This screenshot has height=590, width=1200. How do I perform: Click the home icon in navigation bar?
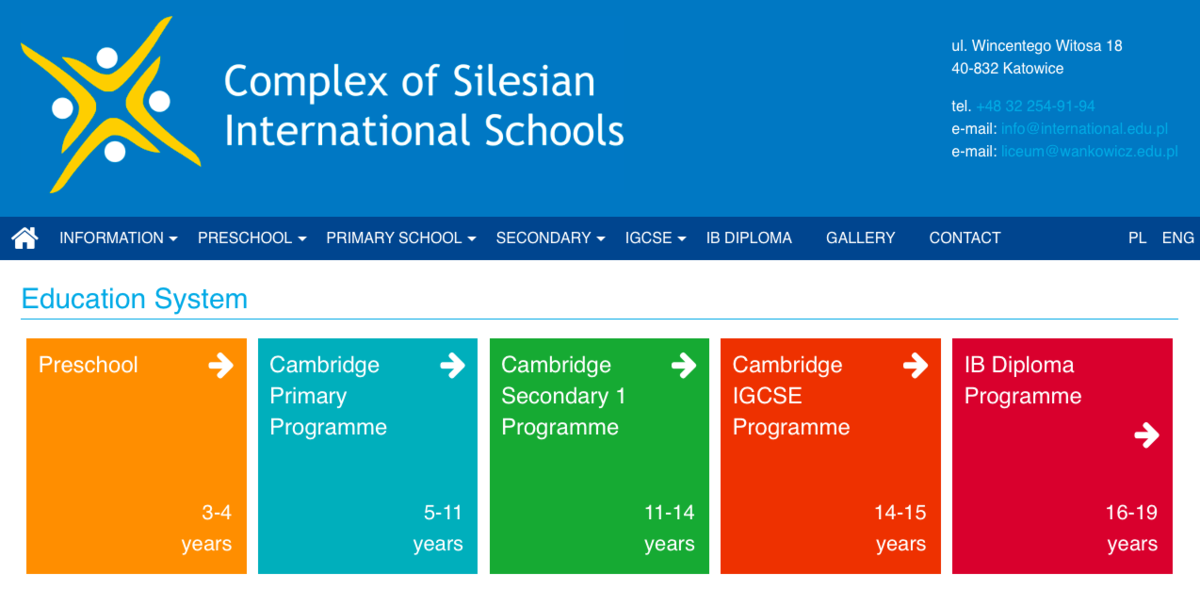pyautogui.click(x=25, y=238)
